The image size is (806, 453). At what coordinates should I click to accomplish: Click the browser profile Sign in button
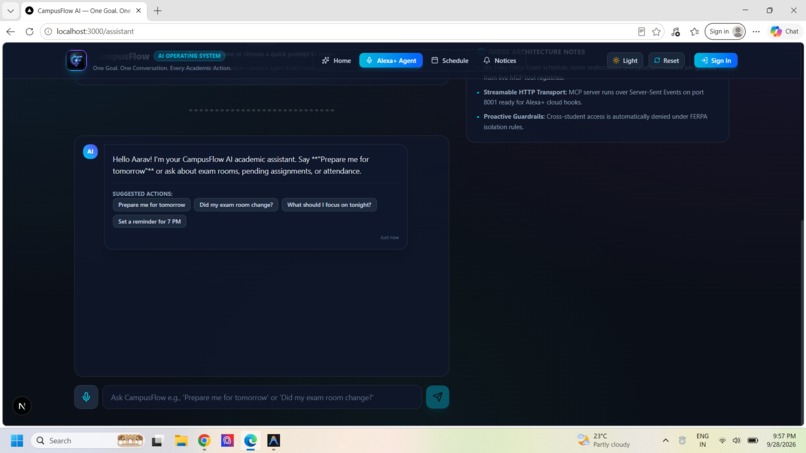(725, 31)
